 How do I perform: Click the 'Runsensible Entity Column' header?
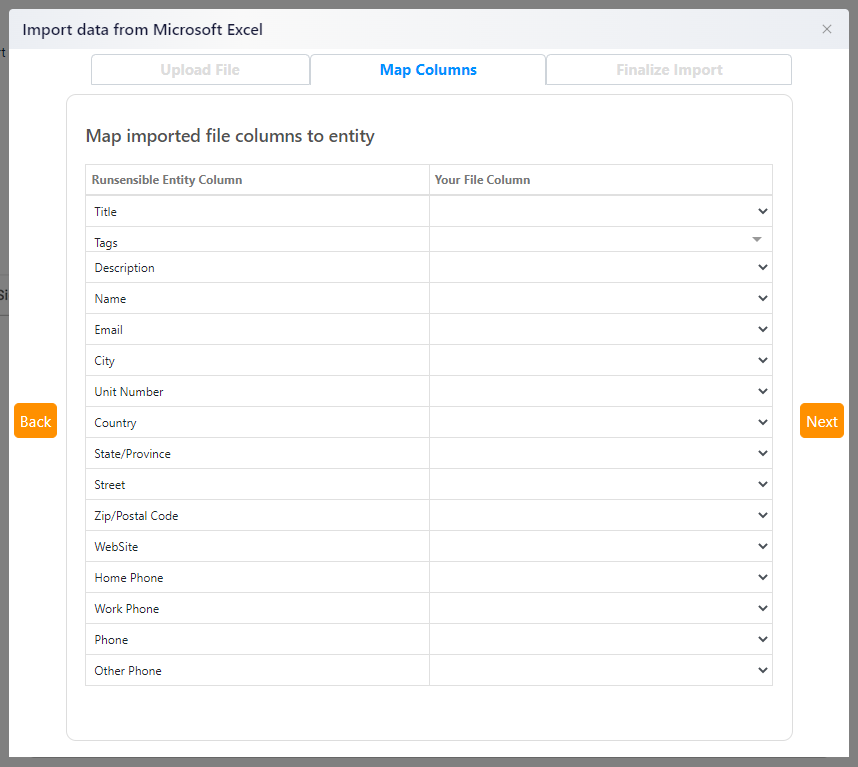167,180
